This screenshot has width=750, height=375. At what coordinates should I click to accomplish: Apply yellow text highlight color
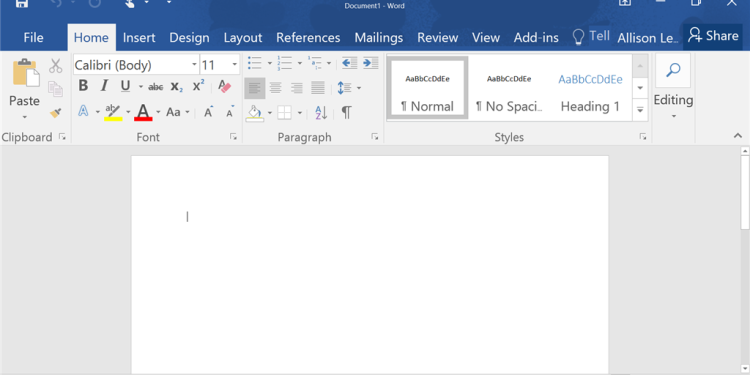tap(113, 112)
